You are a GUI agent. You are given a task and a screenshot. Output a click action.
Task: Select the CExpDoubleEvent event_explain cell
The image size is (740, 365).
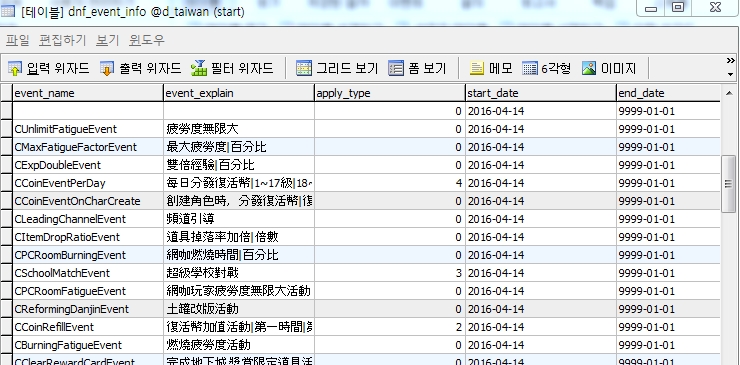(x=239, y=165)
